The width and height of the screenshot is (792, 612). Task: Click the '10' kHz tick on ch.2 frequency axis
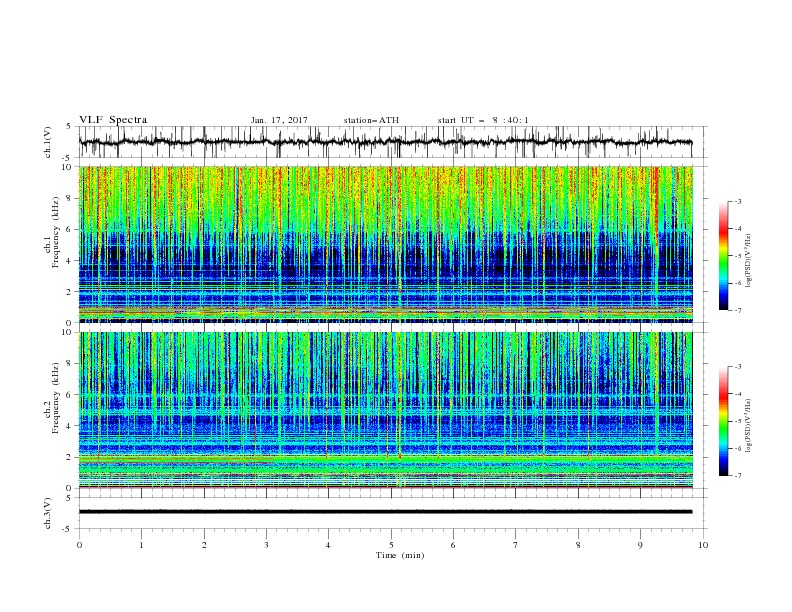(67, 332)
